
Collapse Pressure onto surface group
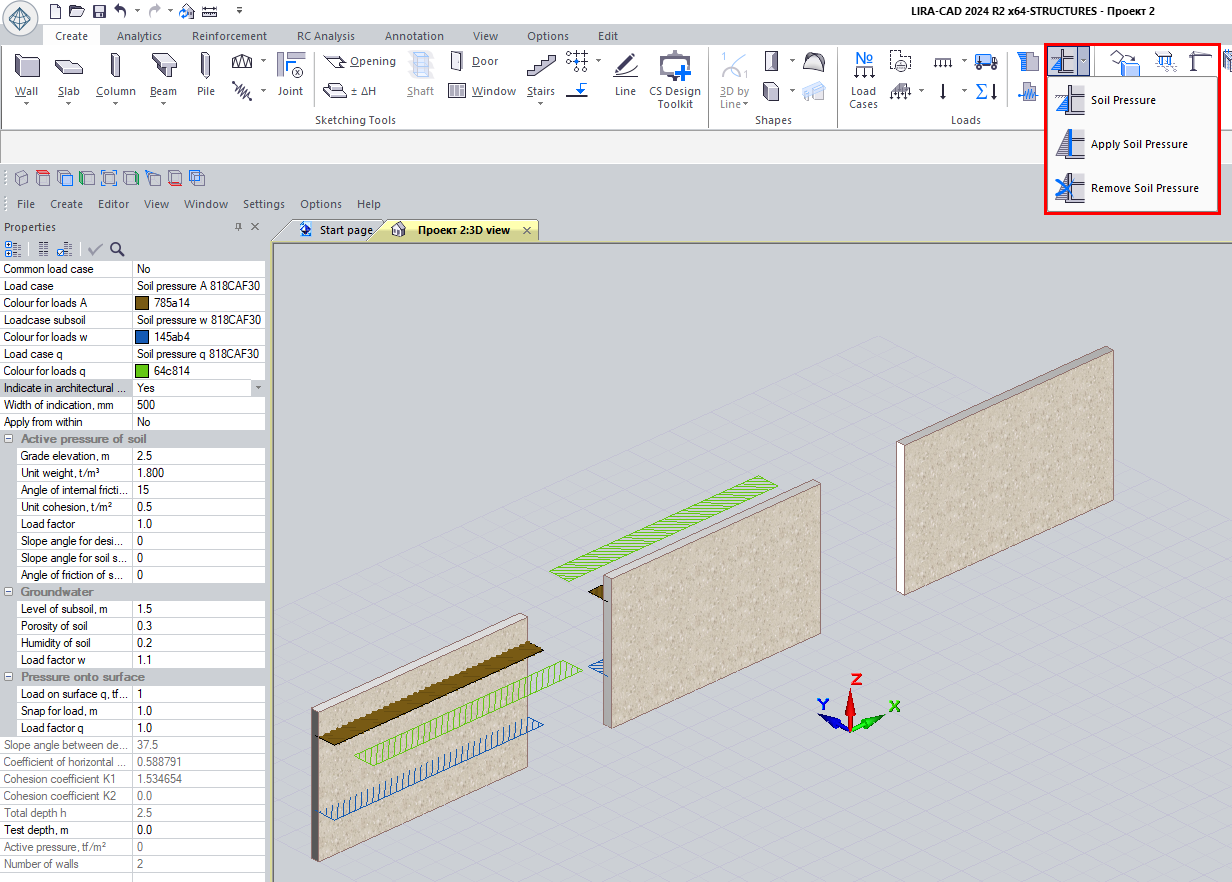tap(9, 677)
